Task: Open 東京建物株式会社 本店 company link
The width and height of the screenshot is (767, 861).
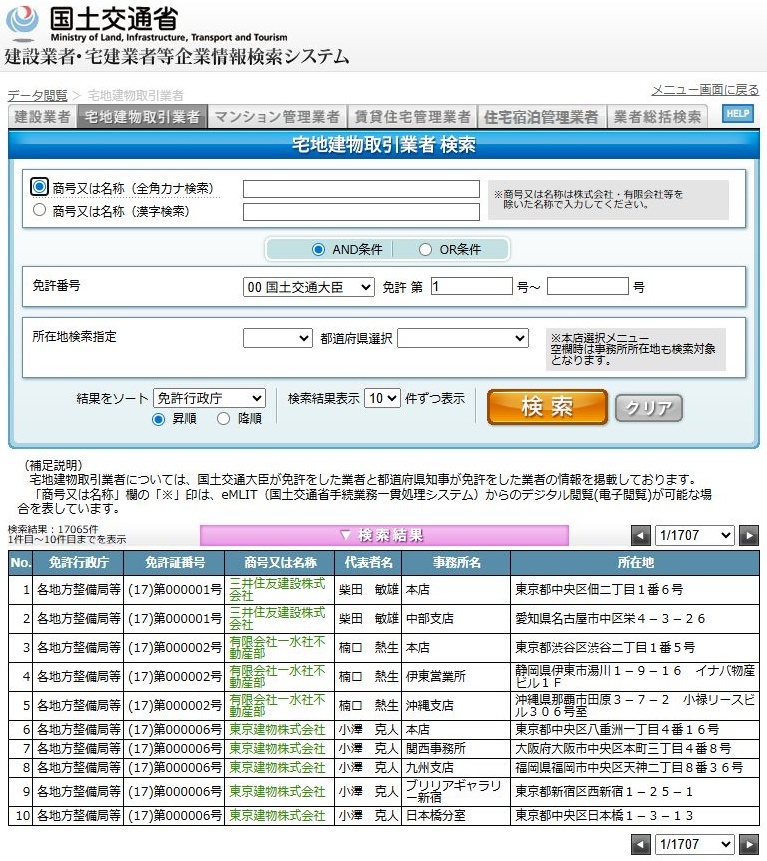Action: pyautogui.click(x=277, y=730)
